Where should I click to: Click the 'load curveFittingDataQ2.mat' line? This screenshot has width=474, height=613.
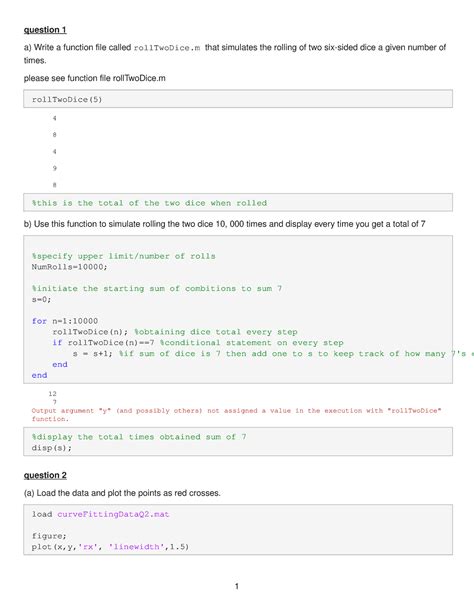[101, 514]
